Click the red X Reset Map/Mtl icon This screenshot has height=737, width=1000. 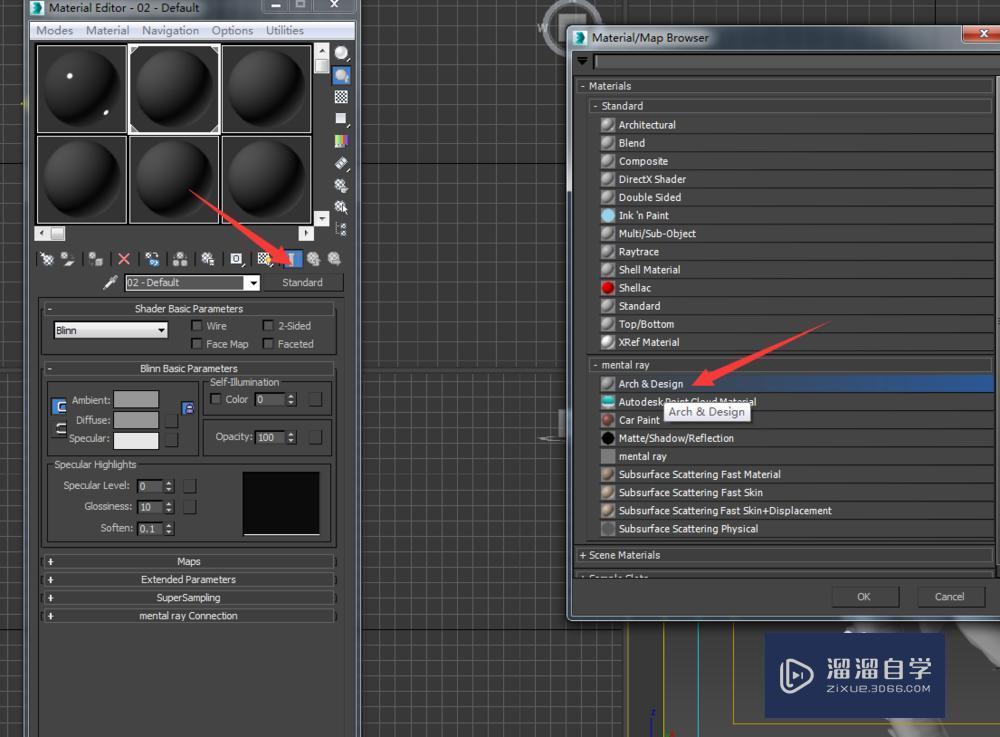[x=124, y=259]
